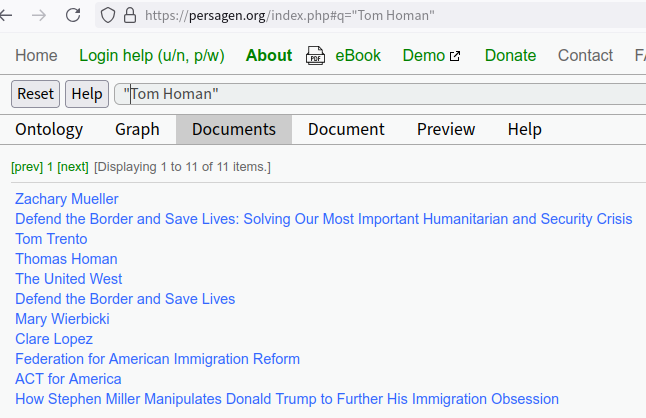646x418 pixels.
Task: Switch to the Graph tab
Action: [x=137, y=129]
